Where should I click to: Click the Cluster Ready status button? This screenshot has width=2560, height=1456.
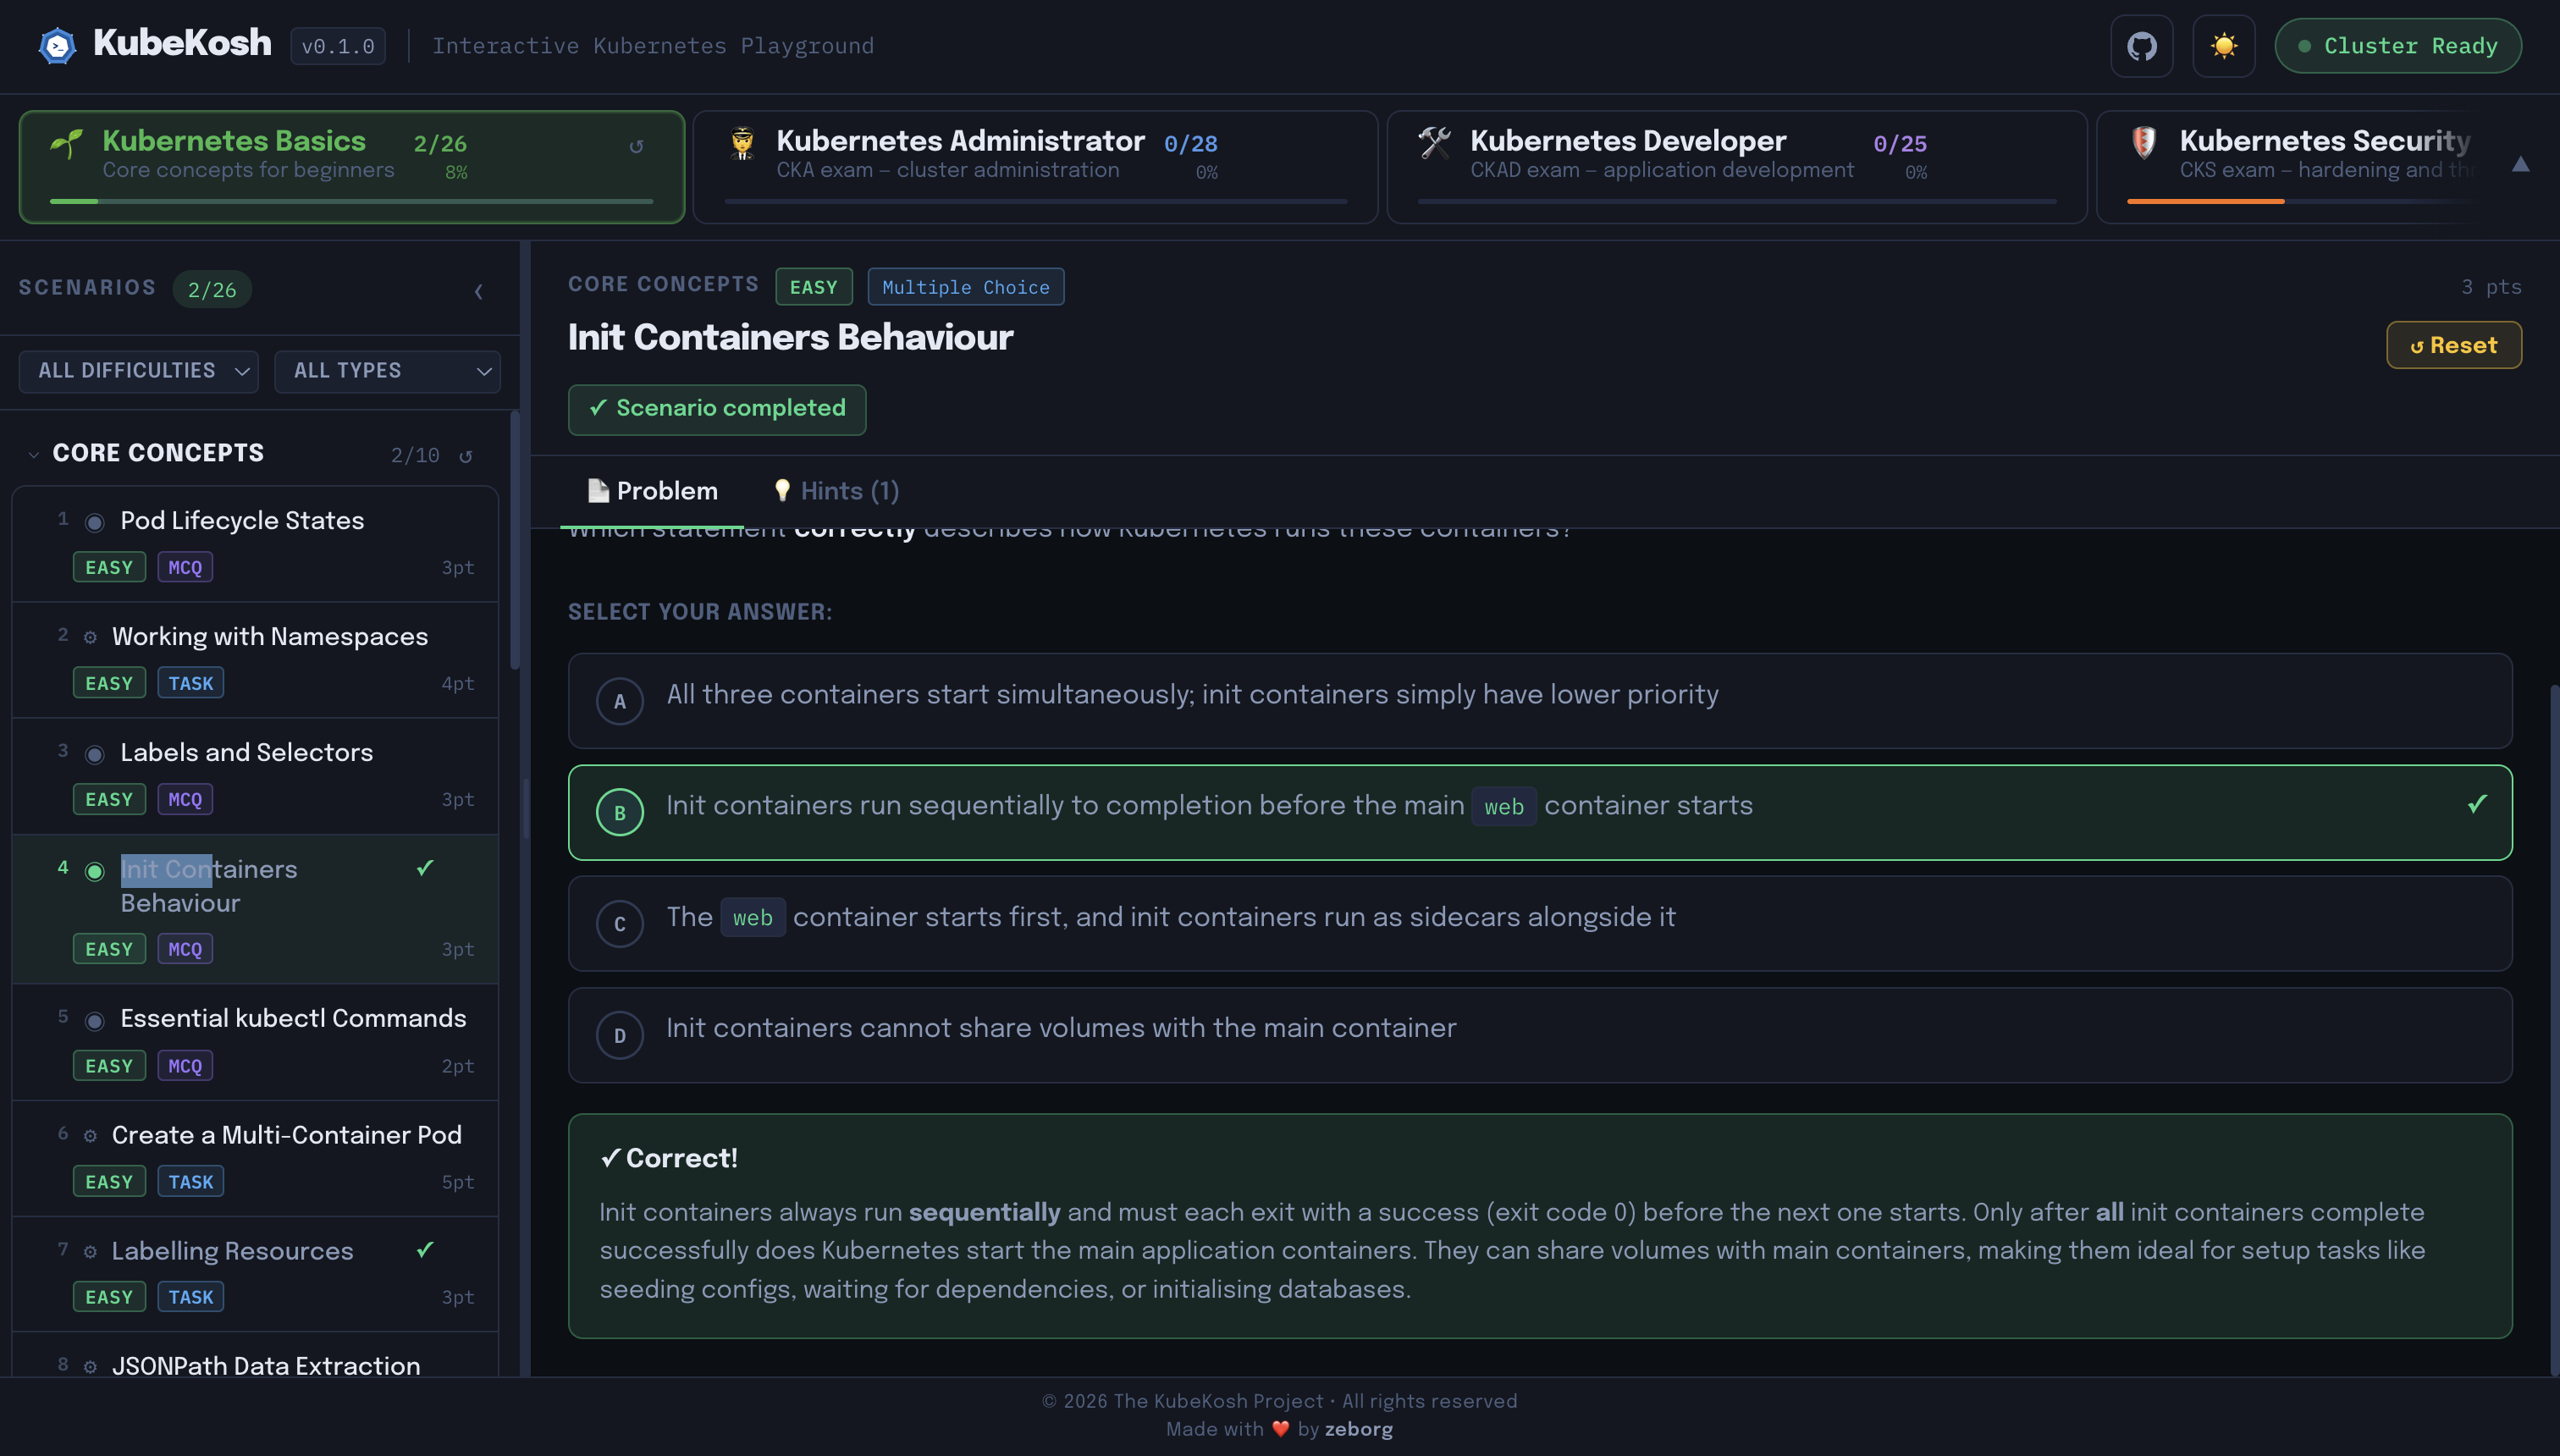[2398, 46]
